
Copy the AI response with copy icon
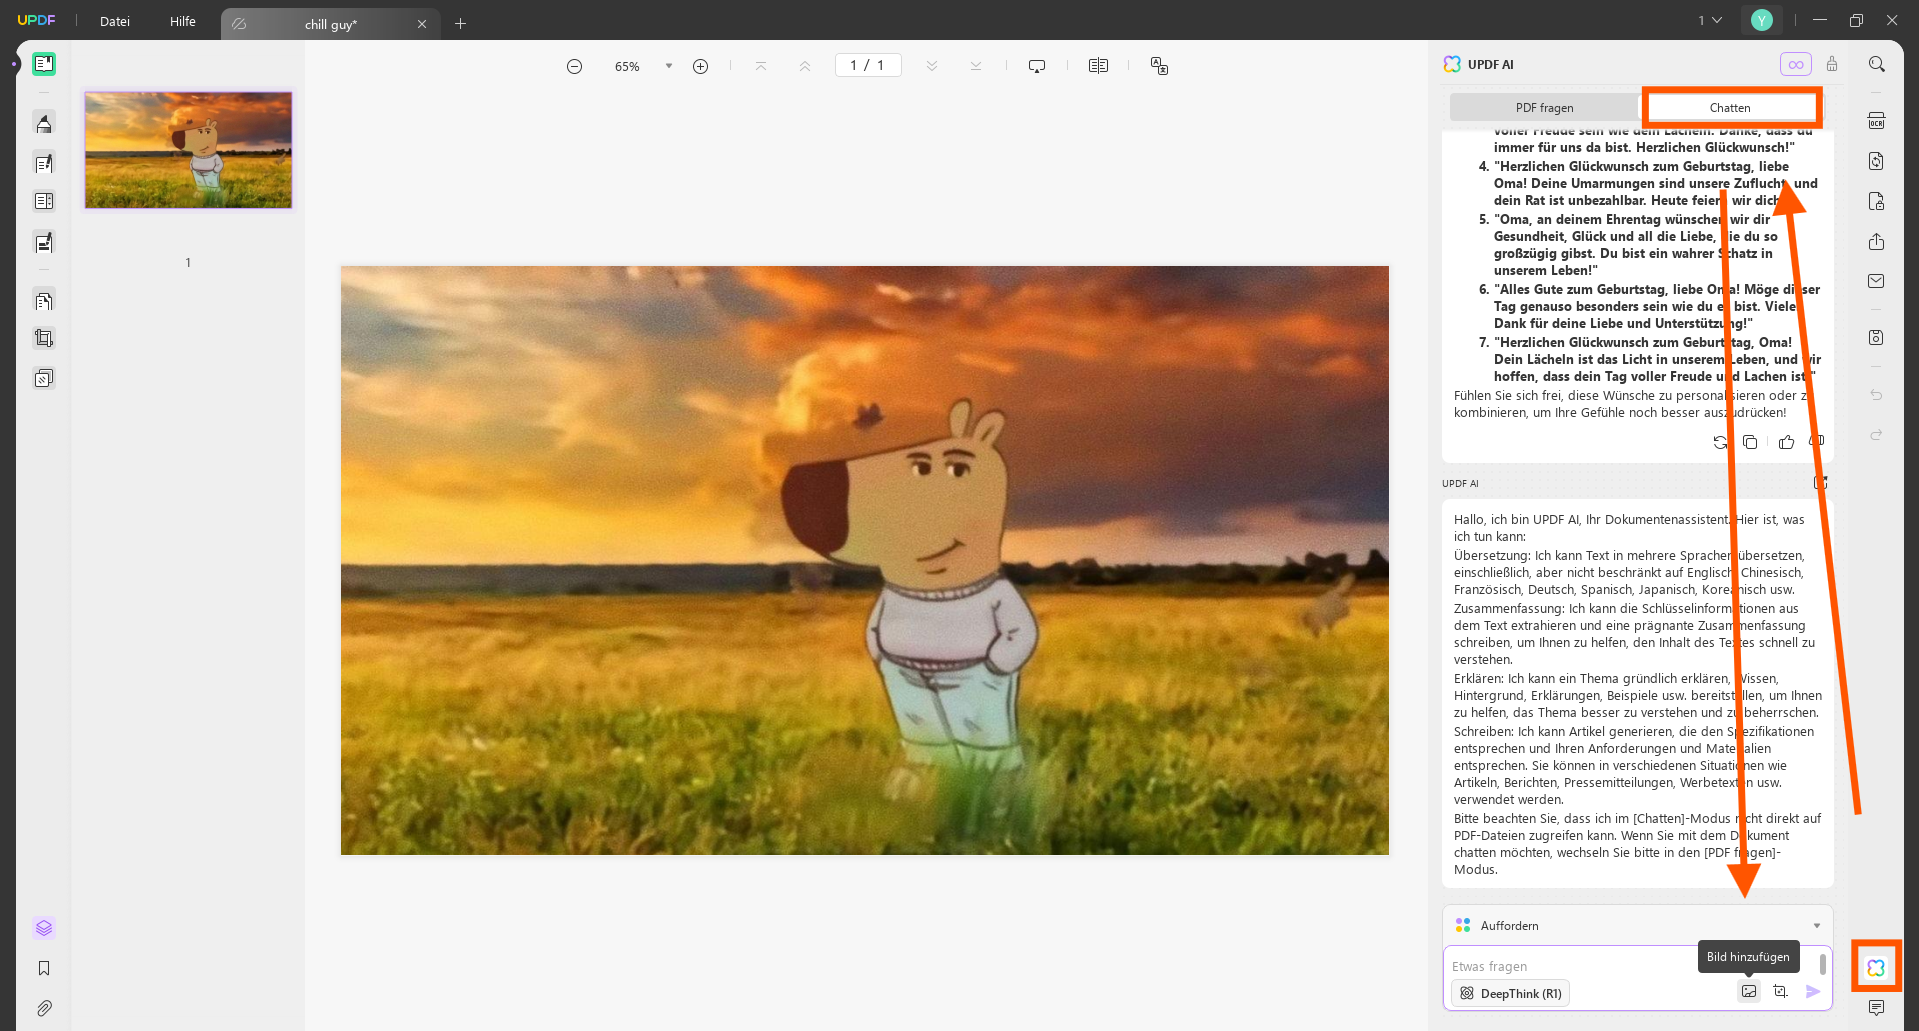pyautogui.click(x=1750, y=442)
